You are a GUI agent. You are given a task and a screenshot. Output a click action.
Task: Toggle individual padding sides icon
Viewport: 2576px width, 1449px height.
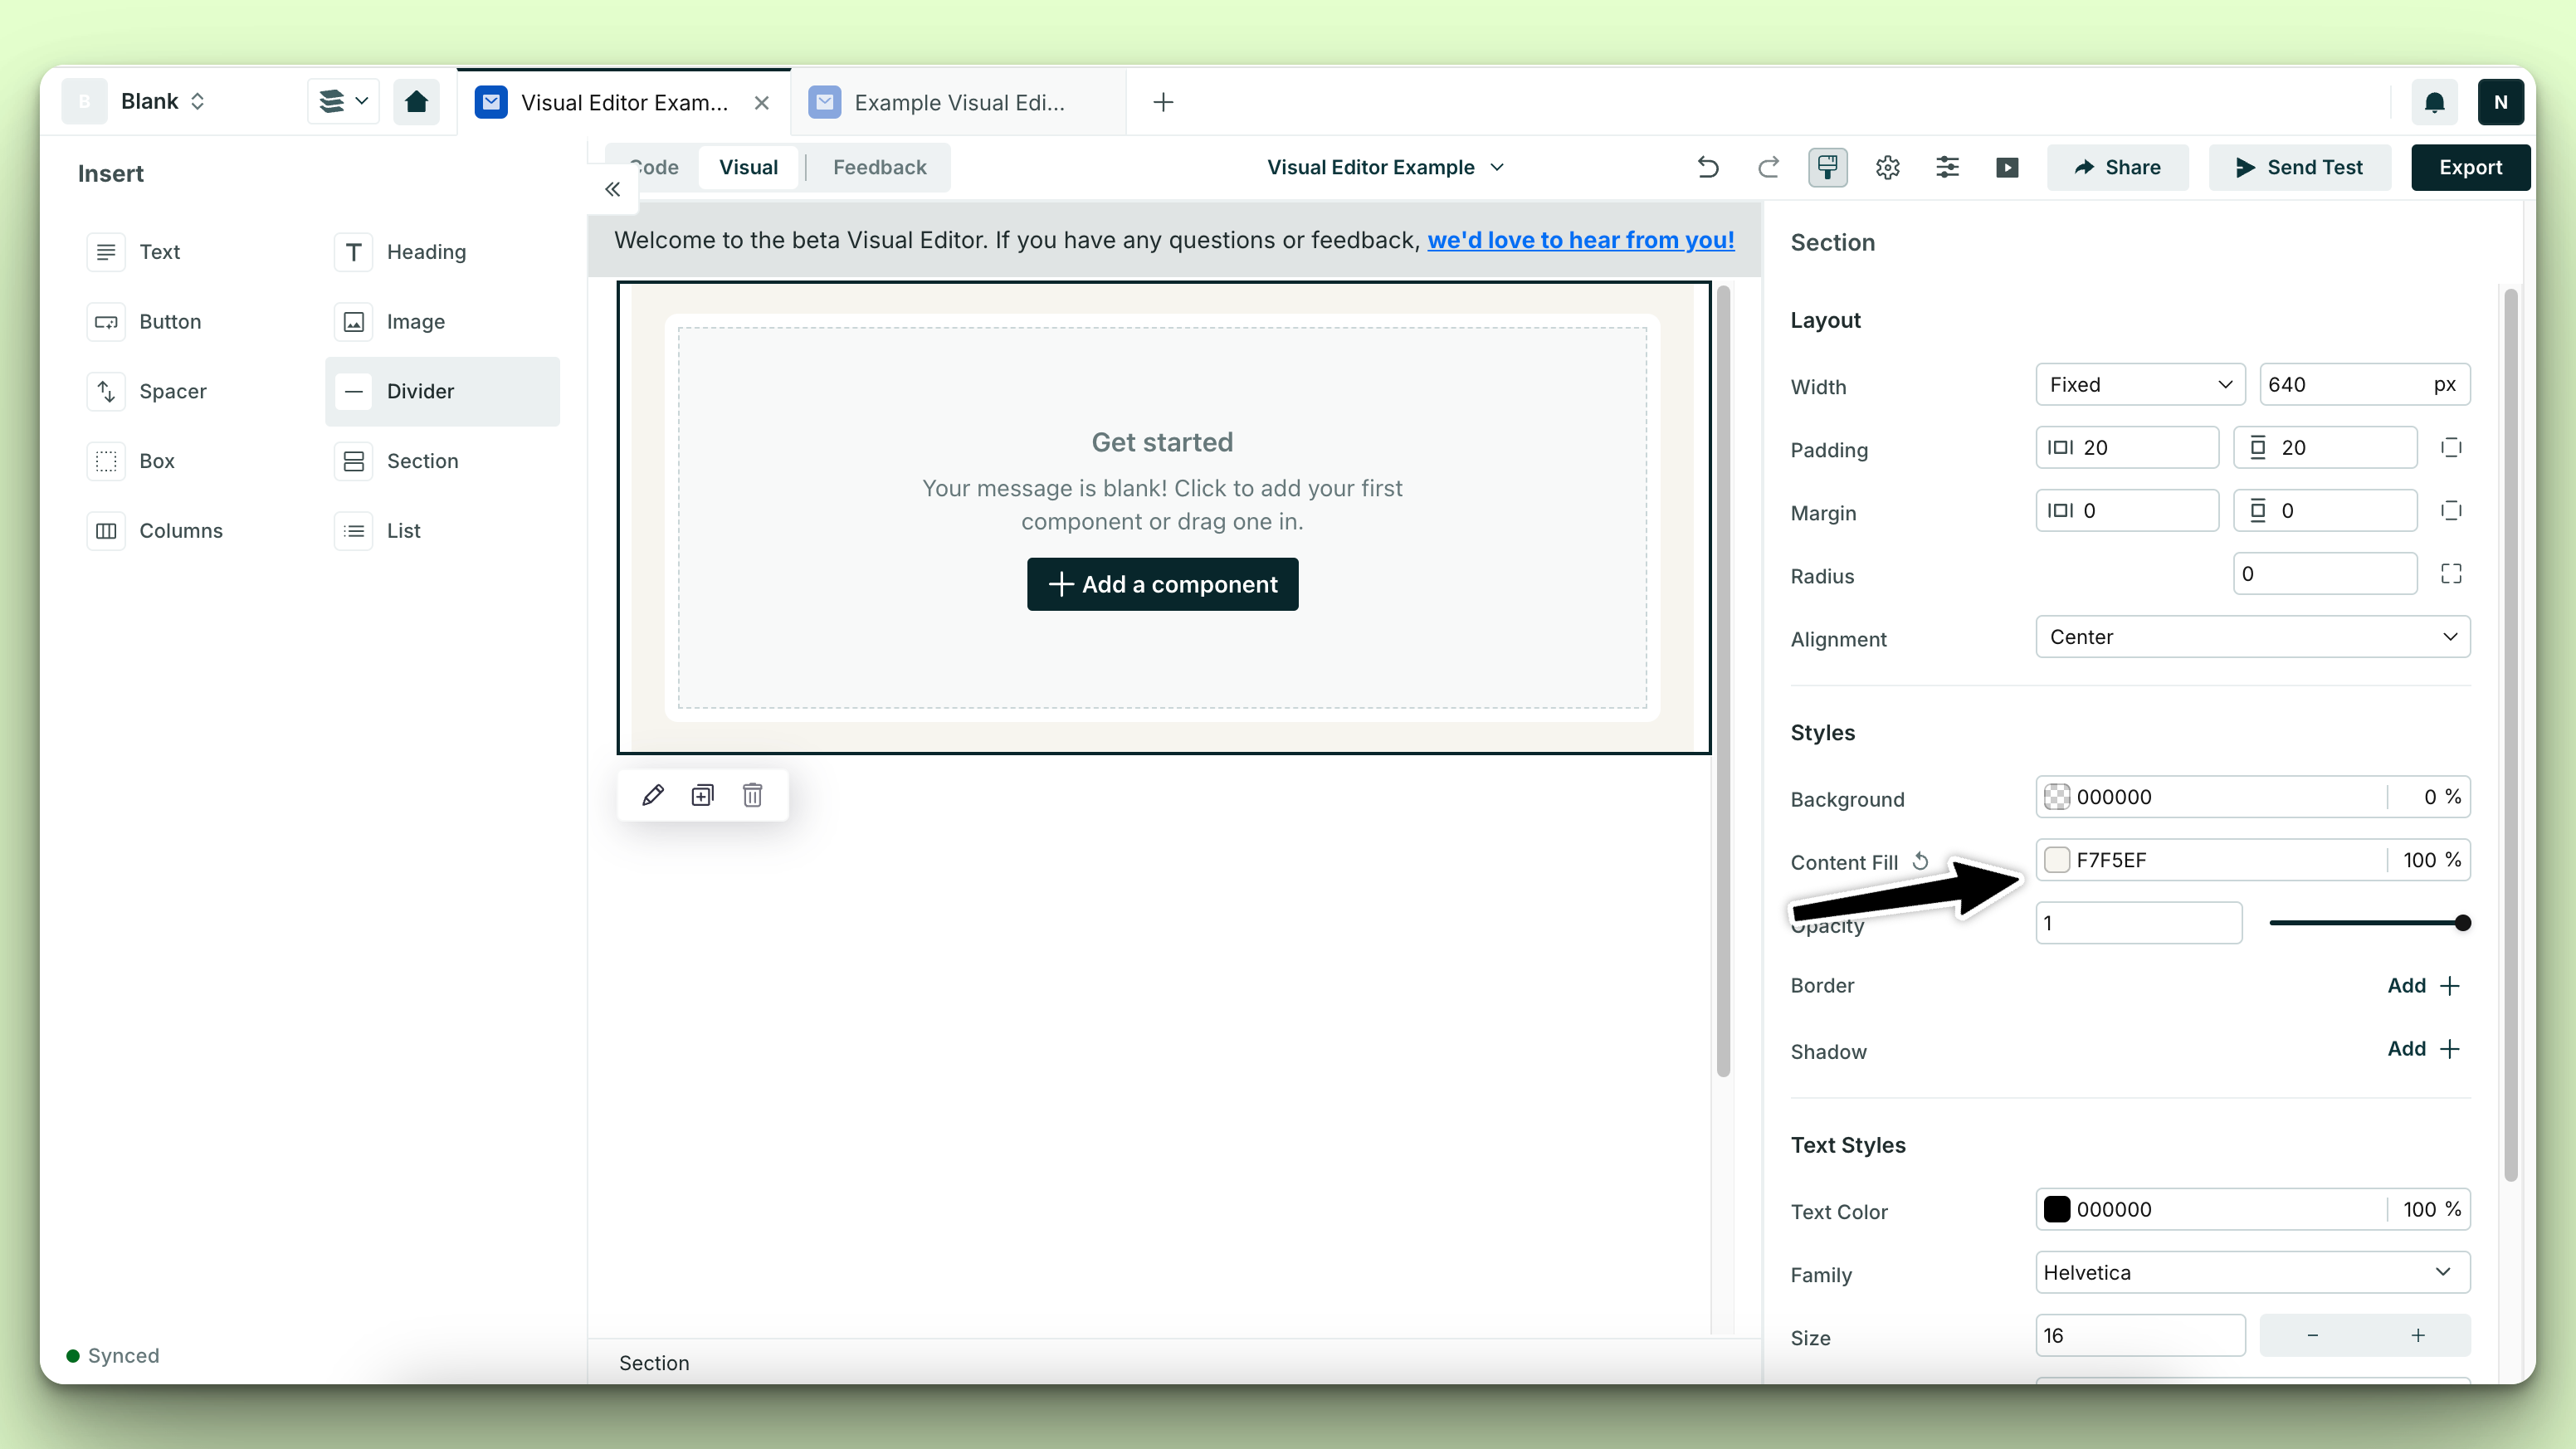2450,447
